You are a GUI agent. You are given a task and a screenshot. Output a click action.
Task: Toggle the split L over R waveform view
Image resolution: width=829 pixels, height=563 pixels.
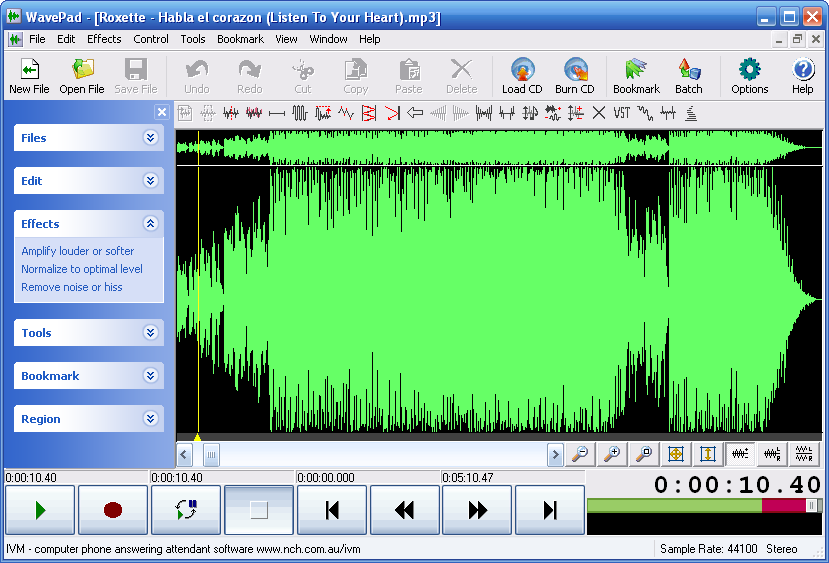pyautogui.click(x=804, y=454)
